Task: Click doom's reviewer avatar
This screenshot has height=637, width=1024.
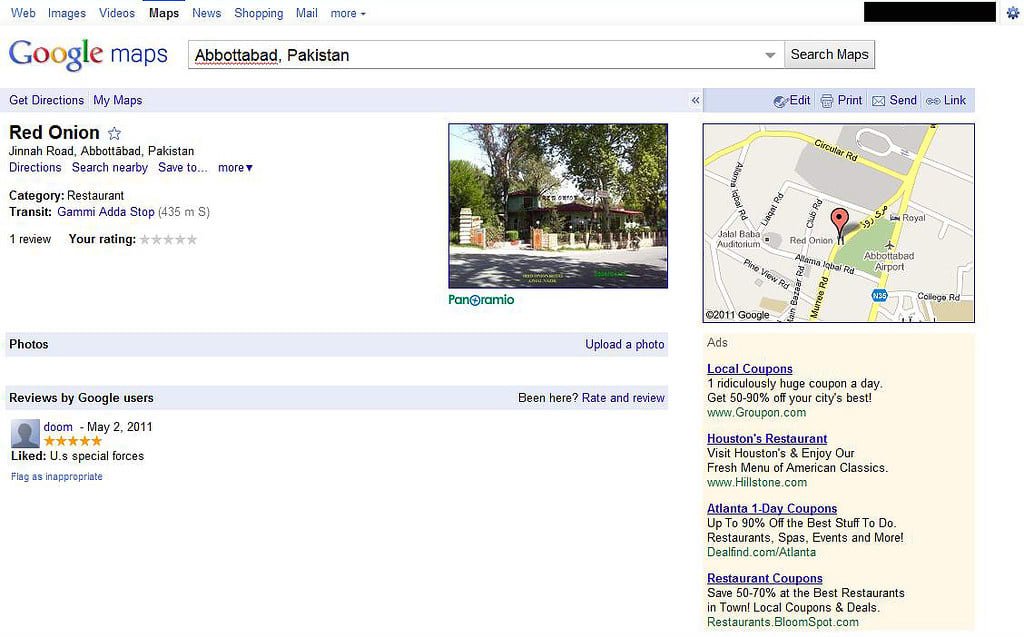Action: click(x=25, y=434)
